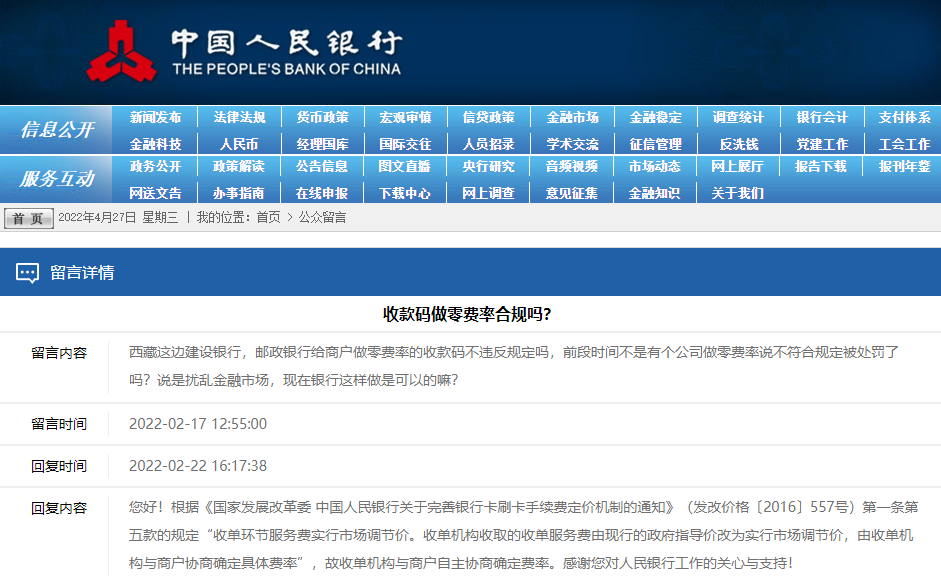Viewport: 941px width, 583px height.
Task: Open the 下载中心 link
Action: pyautogui.click(x=407, y=192)
